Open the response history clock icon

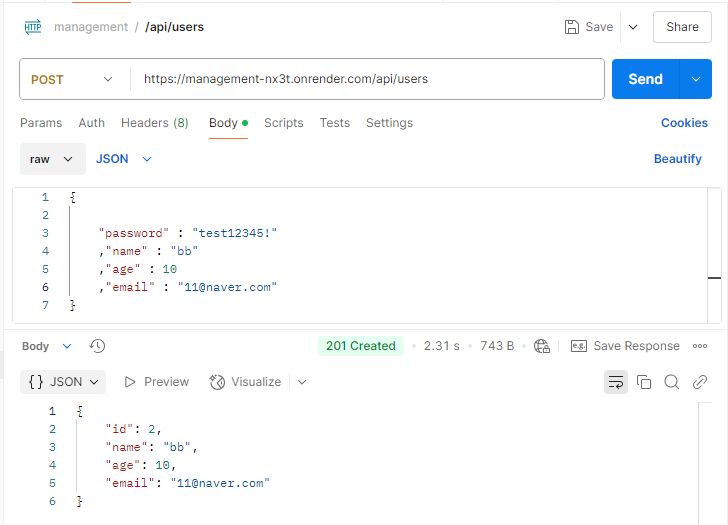[98, 346]
